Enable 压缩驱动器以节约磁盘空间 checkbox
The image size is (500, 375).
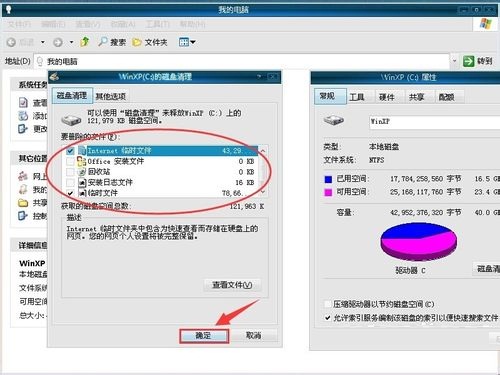pyautogui.click(x=328, y=304)
